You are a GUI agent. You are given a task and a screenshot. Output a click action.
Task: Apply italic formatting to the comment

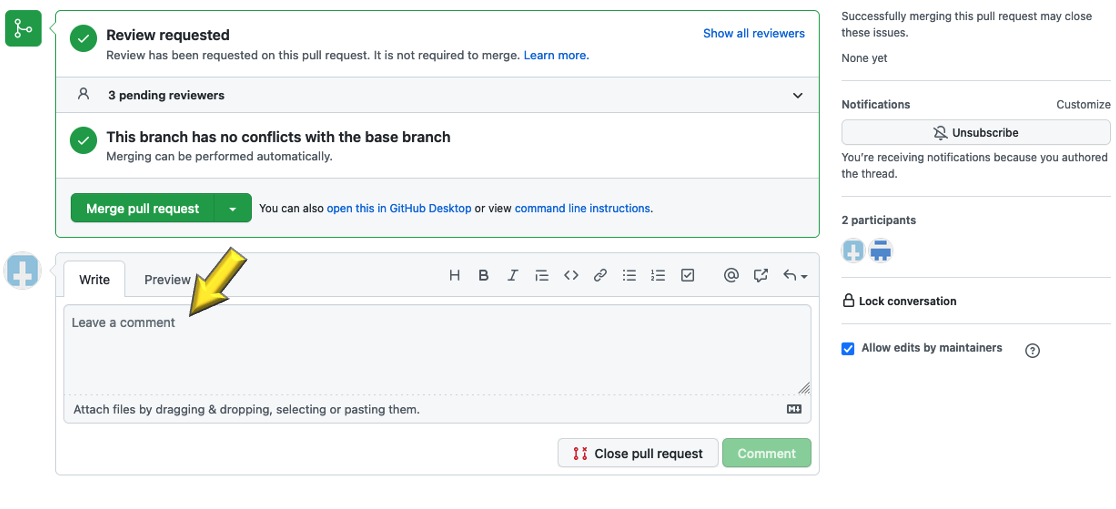512,276
